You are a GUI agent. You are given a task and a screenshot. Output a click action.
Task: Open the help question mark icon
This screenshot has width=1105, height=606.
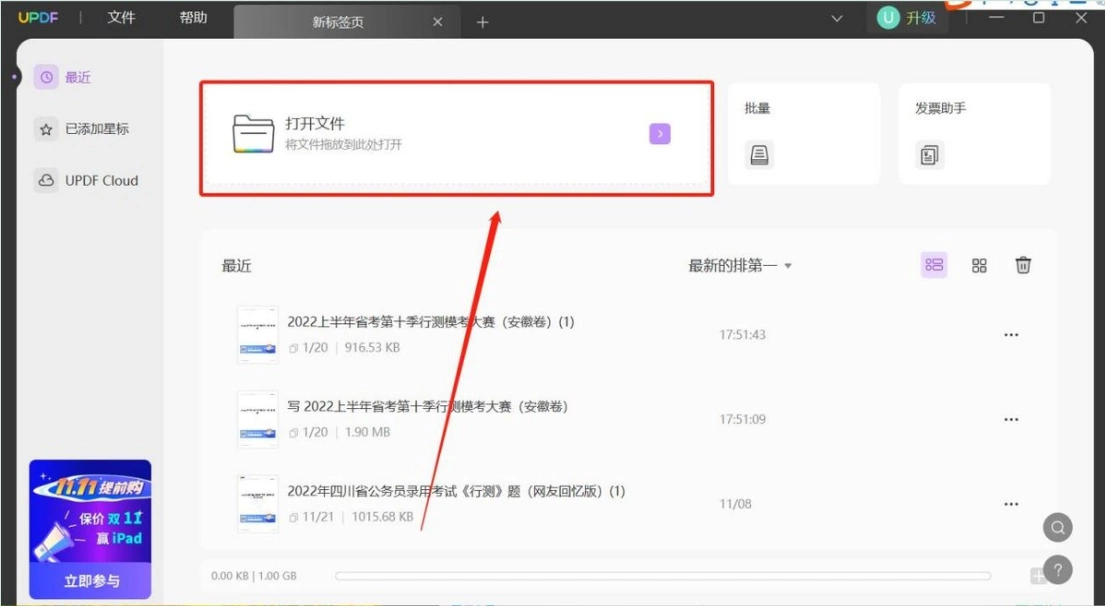pos(1058,570)
